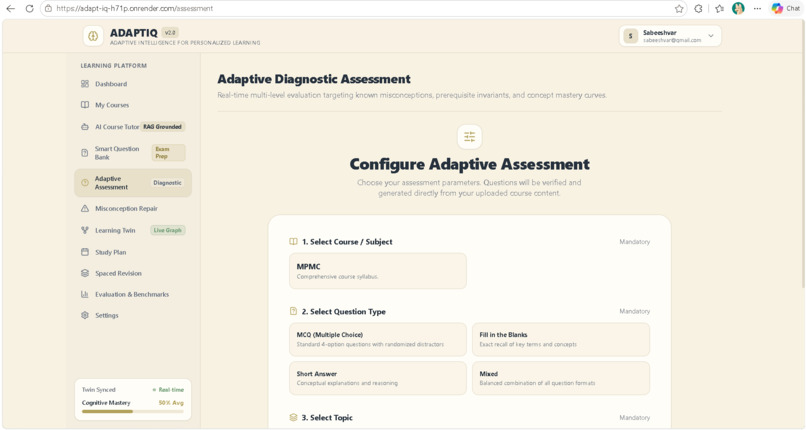Image resolution: width=806 pixels, height=430 pixels.
Task: Select the Short Answer question type
Action: tap(378, 378)
